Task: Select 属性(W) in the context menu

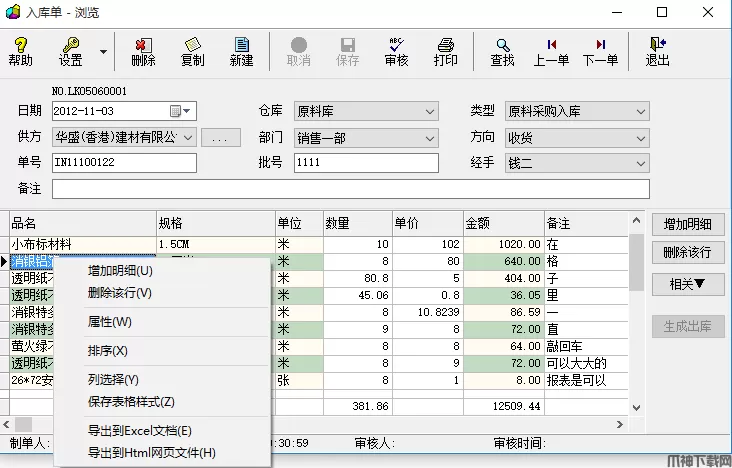Action: 109,322
